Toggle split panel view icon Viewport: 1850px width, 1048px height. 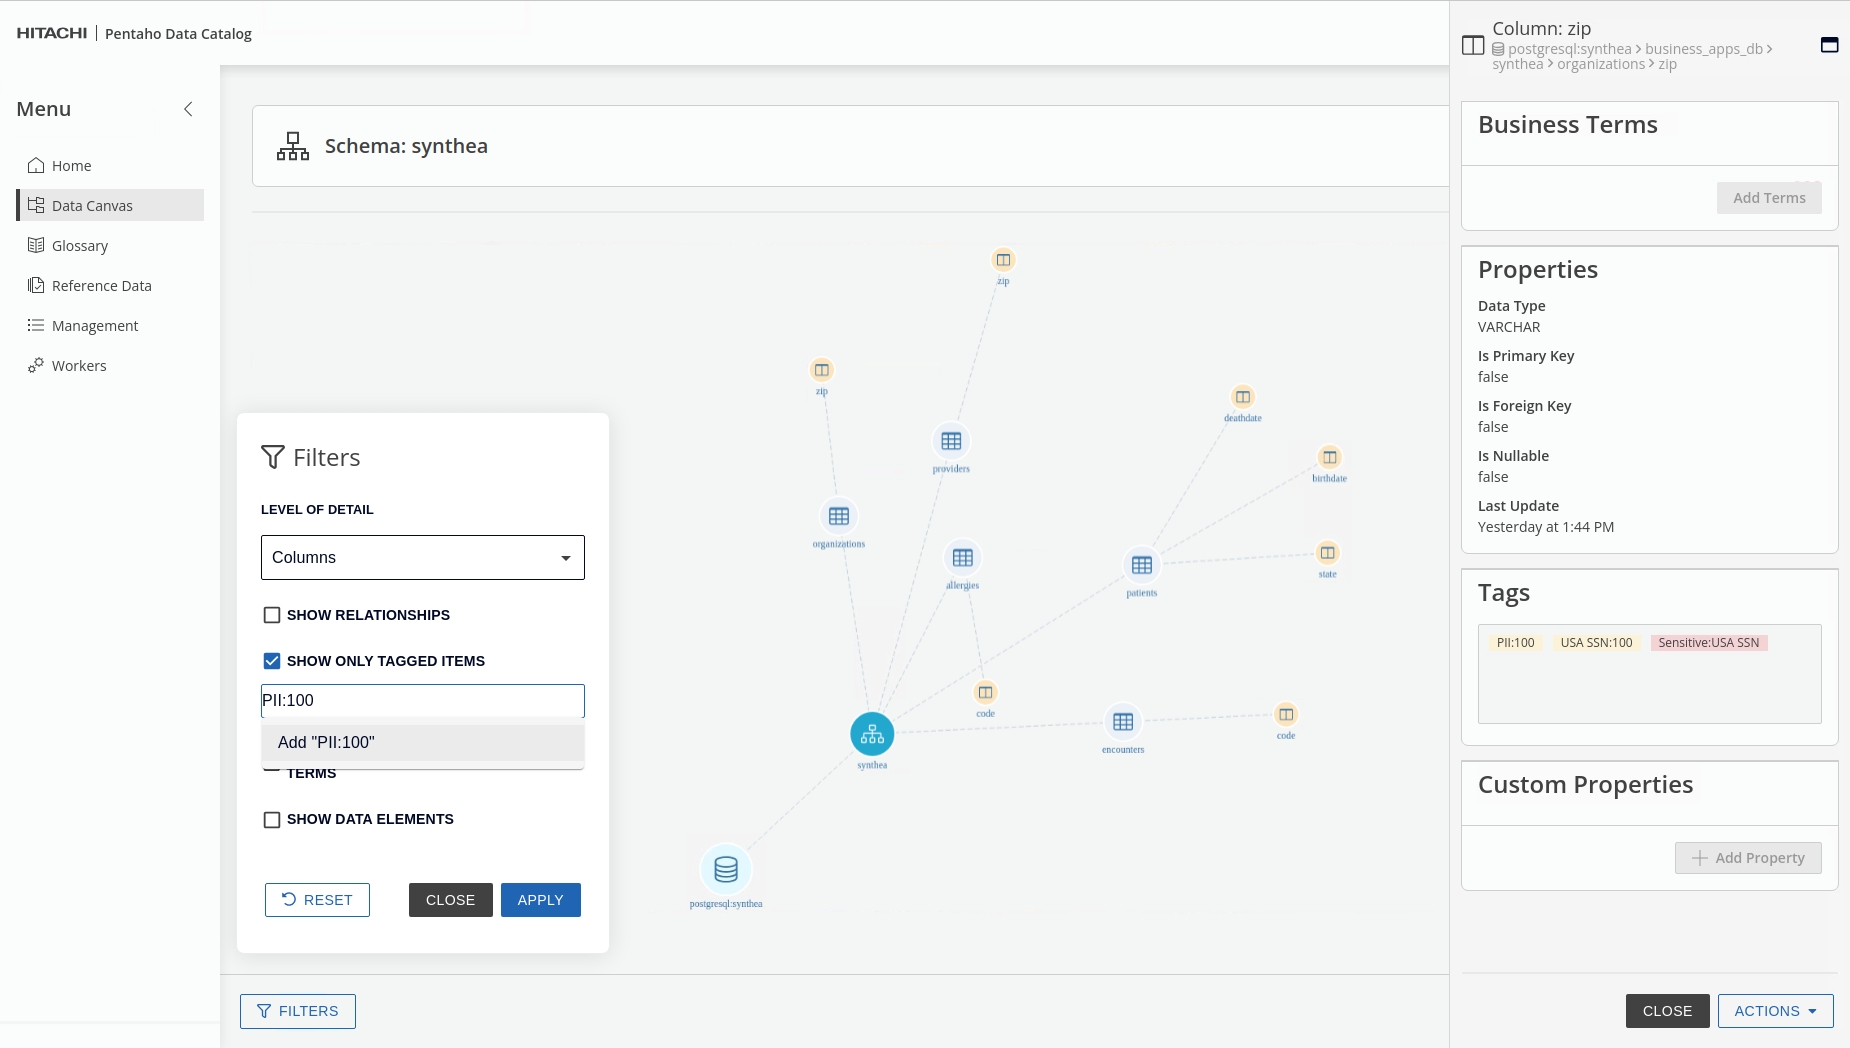[x=1473, y=46]
